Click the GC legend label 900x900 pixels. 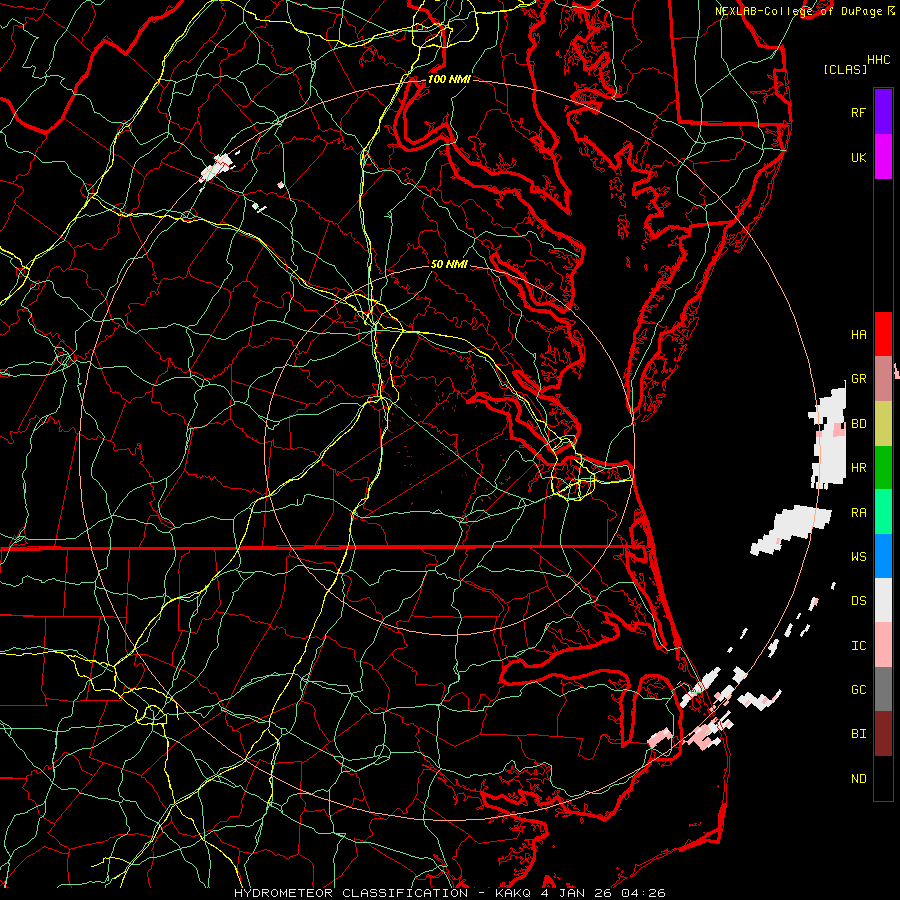[x=858, y=690]
